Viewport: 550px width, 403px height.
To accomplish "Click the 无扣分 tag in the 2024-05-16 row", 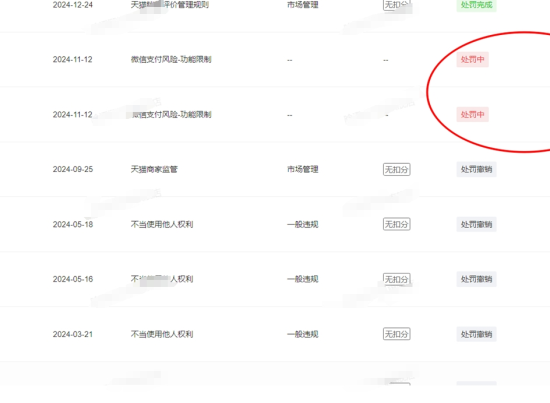I will (x=396, y=279).
